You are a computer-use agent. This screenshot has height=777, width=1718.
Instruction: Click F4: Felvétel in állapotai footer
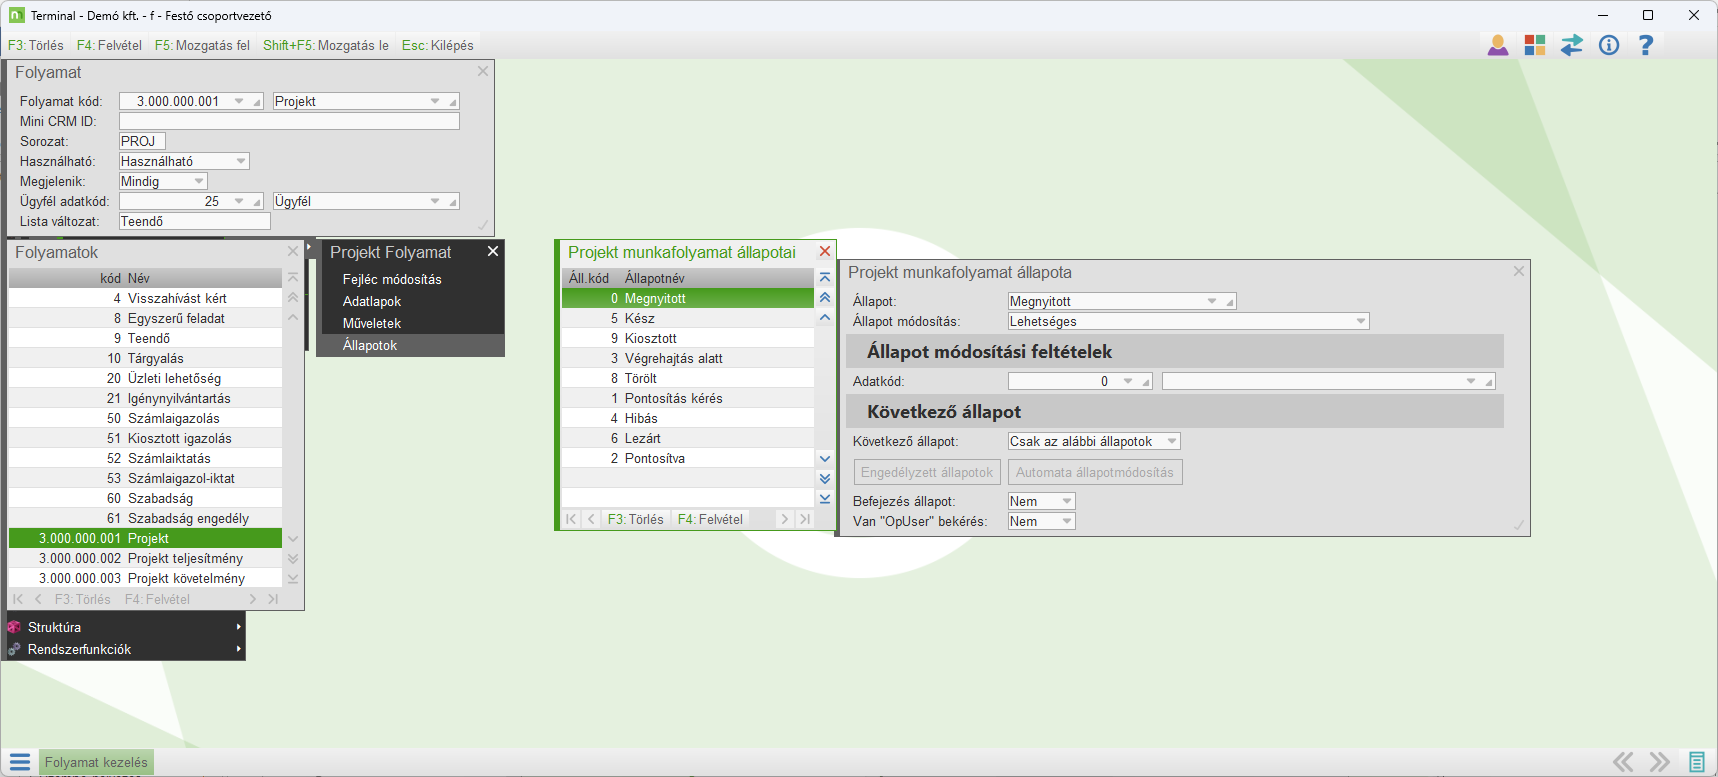(x=710, y=519)
